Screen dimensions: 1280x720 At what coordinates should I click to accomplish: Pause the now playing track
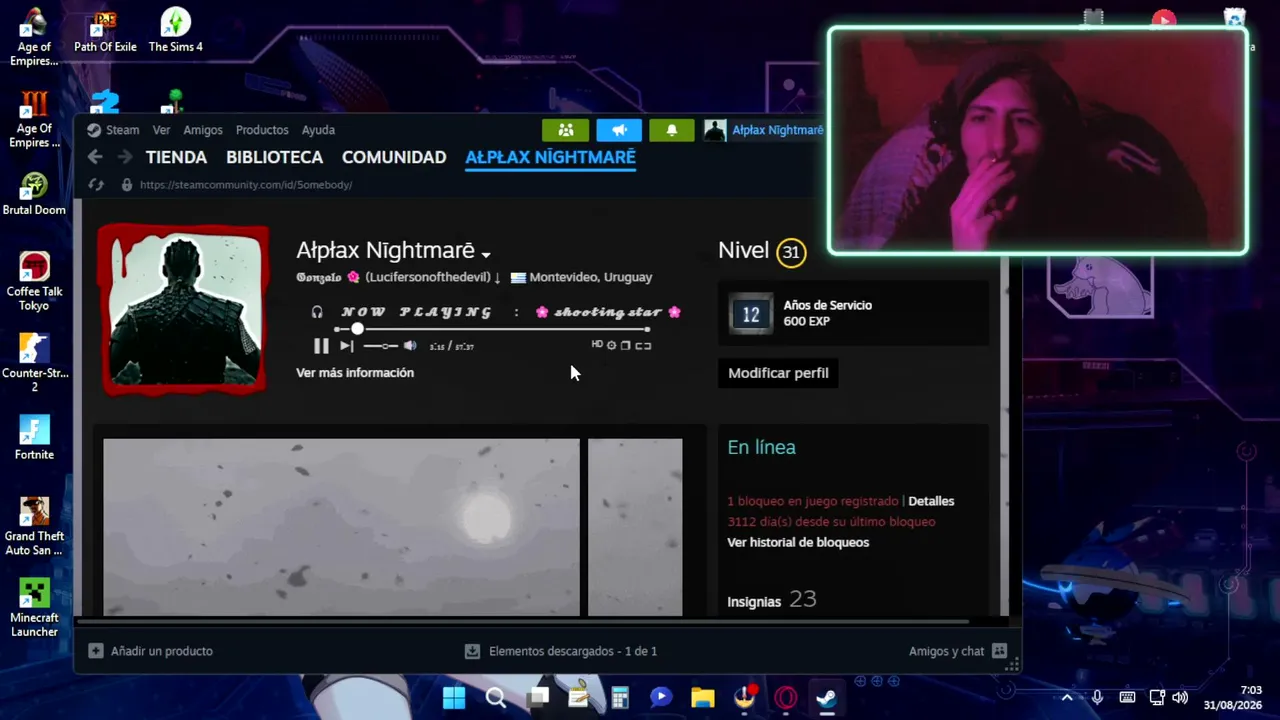point(321,346)
